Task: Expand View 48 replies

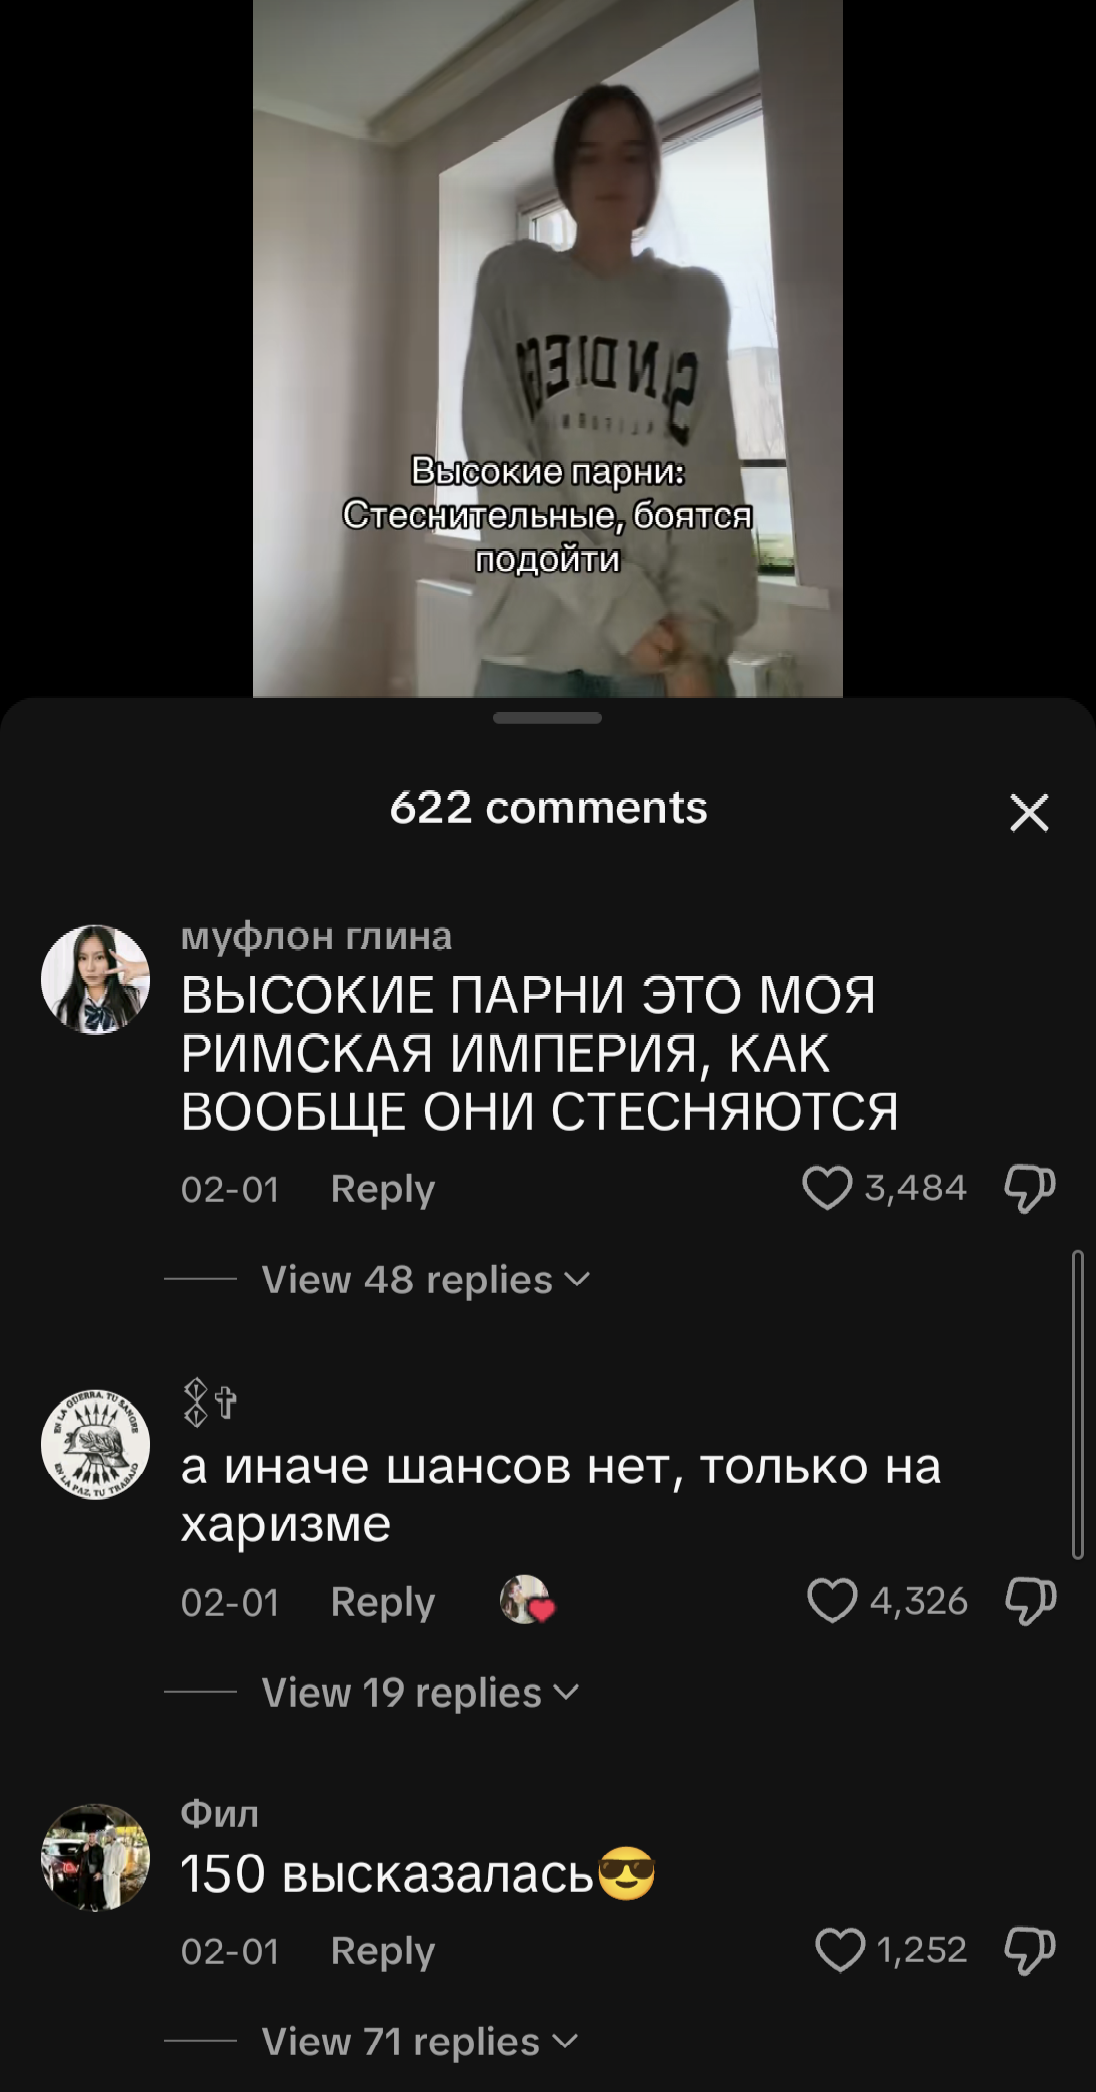Action: point(425,1280)
